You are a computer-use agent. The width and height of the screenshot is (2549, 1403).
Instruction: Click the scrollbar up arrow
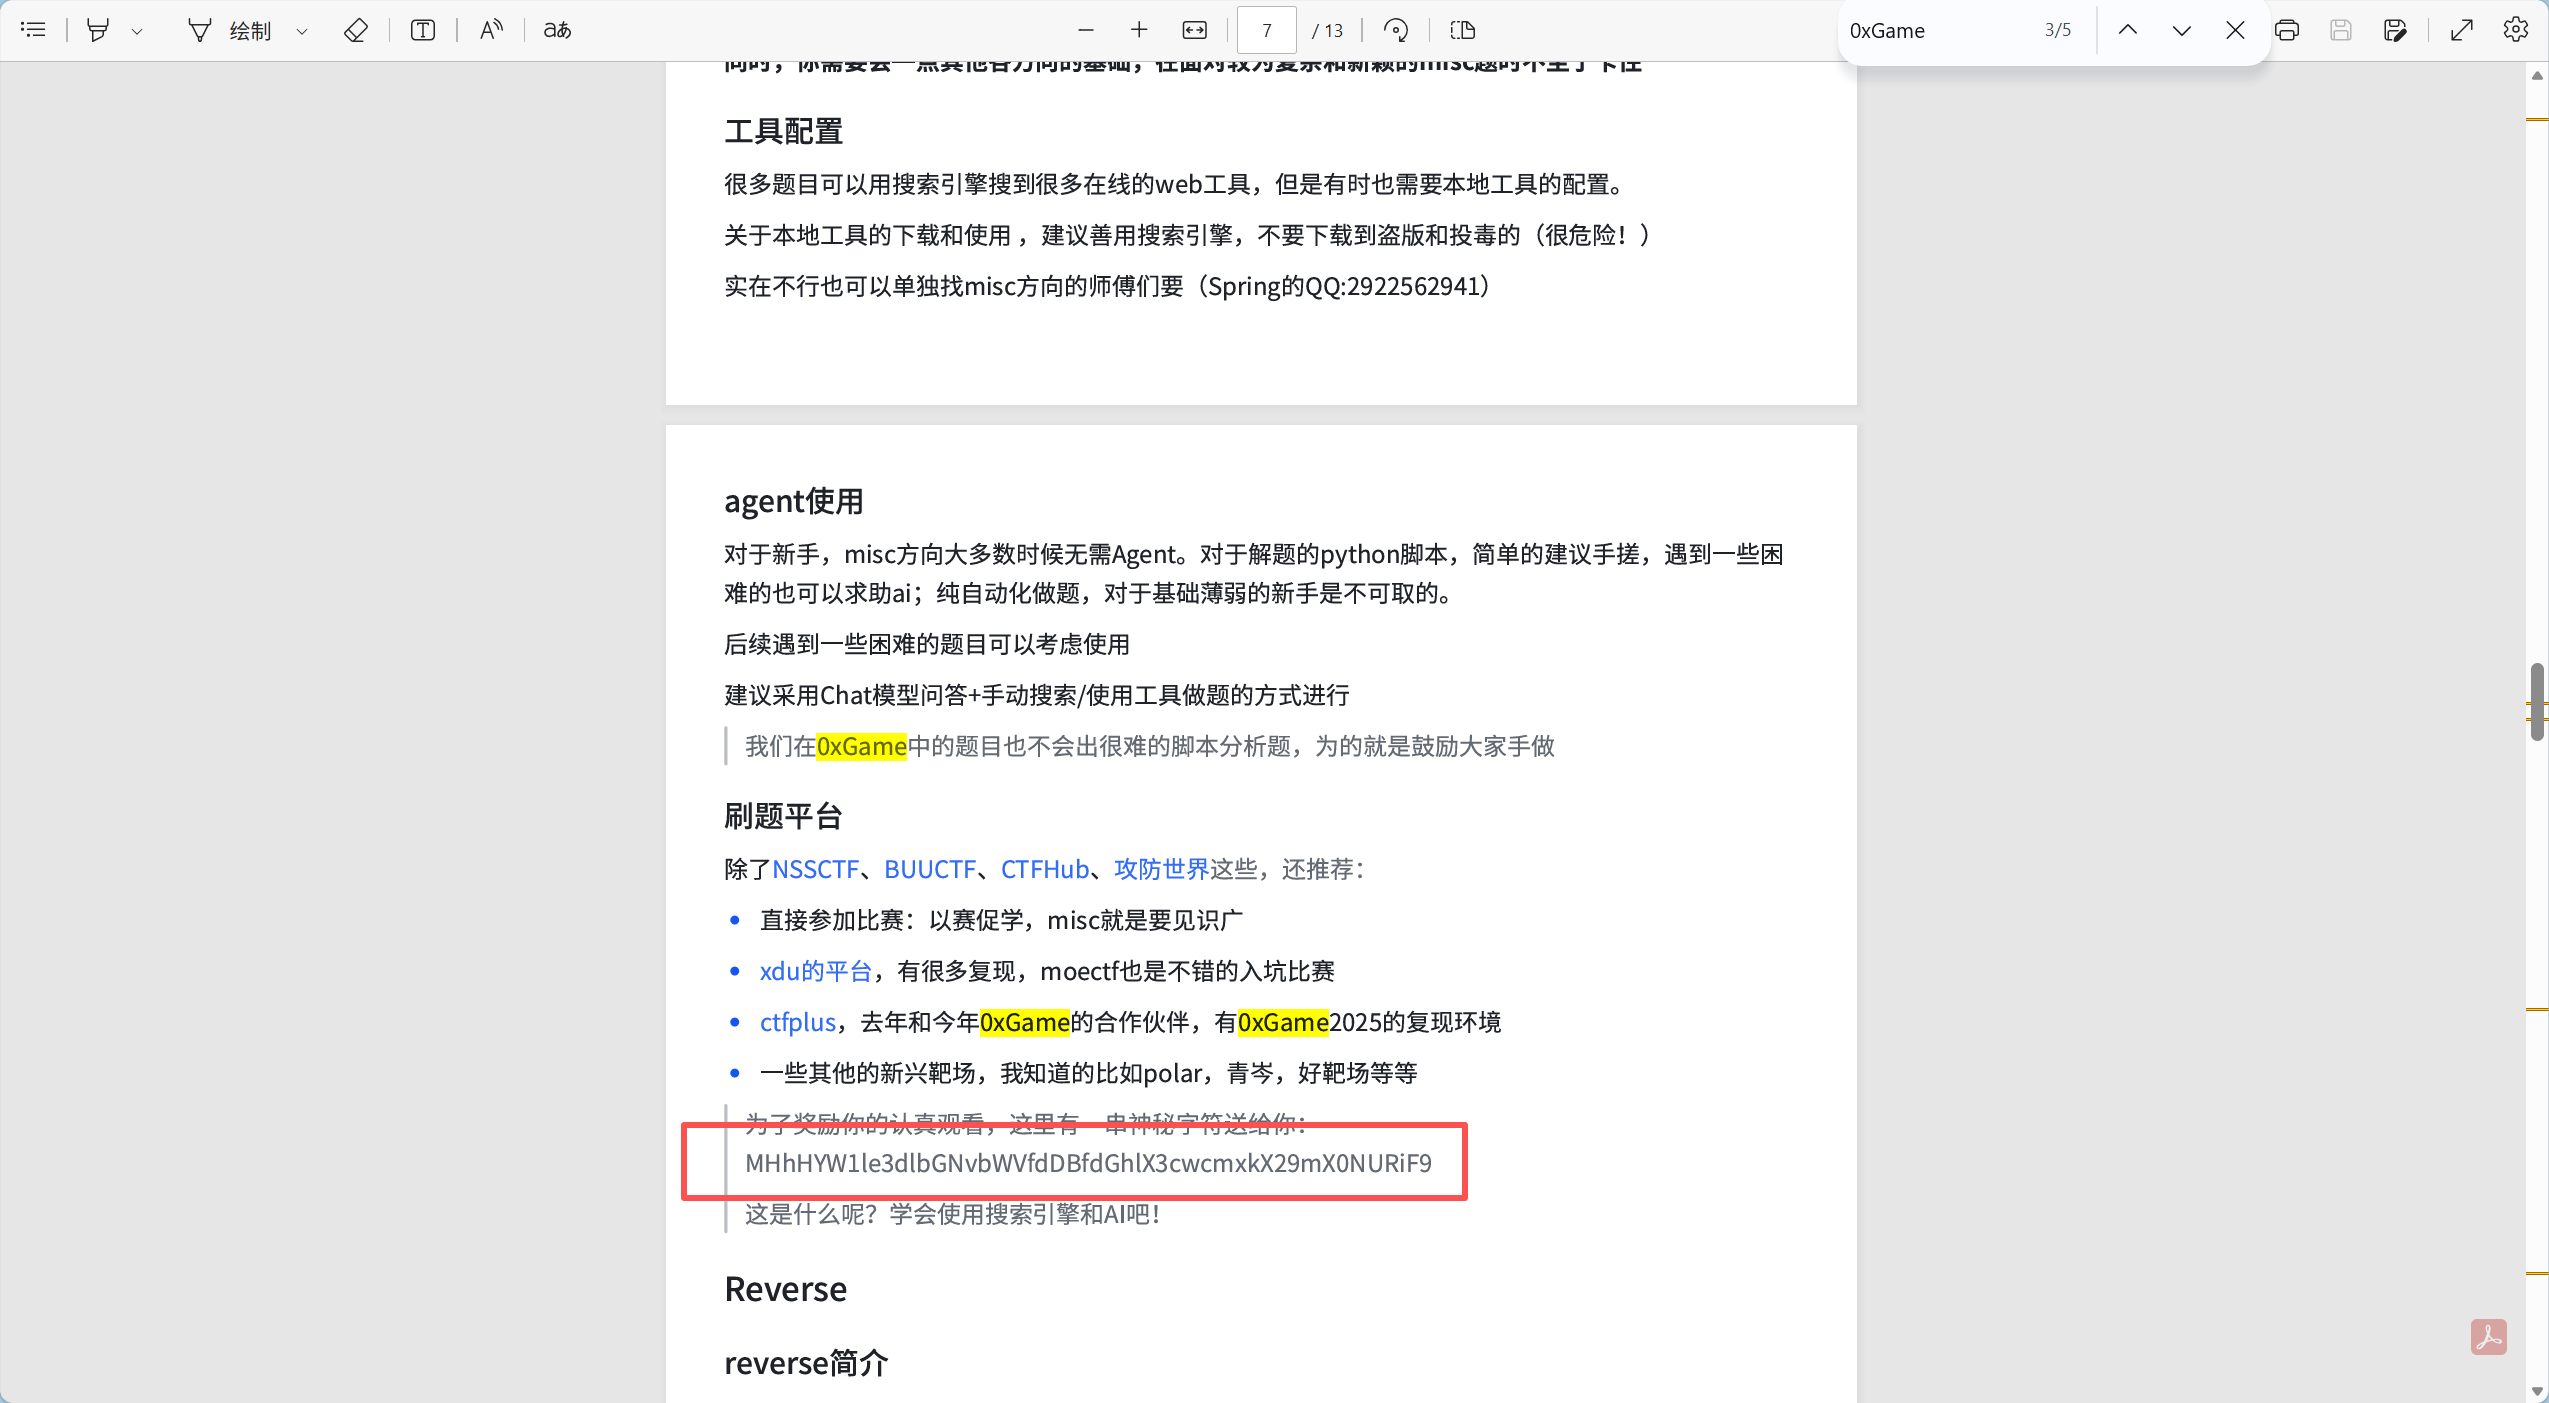(2537, 75)
